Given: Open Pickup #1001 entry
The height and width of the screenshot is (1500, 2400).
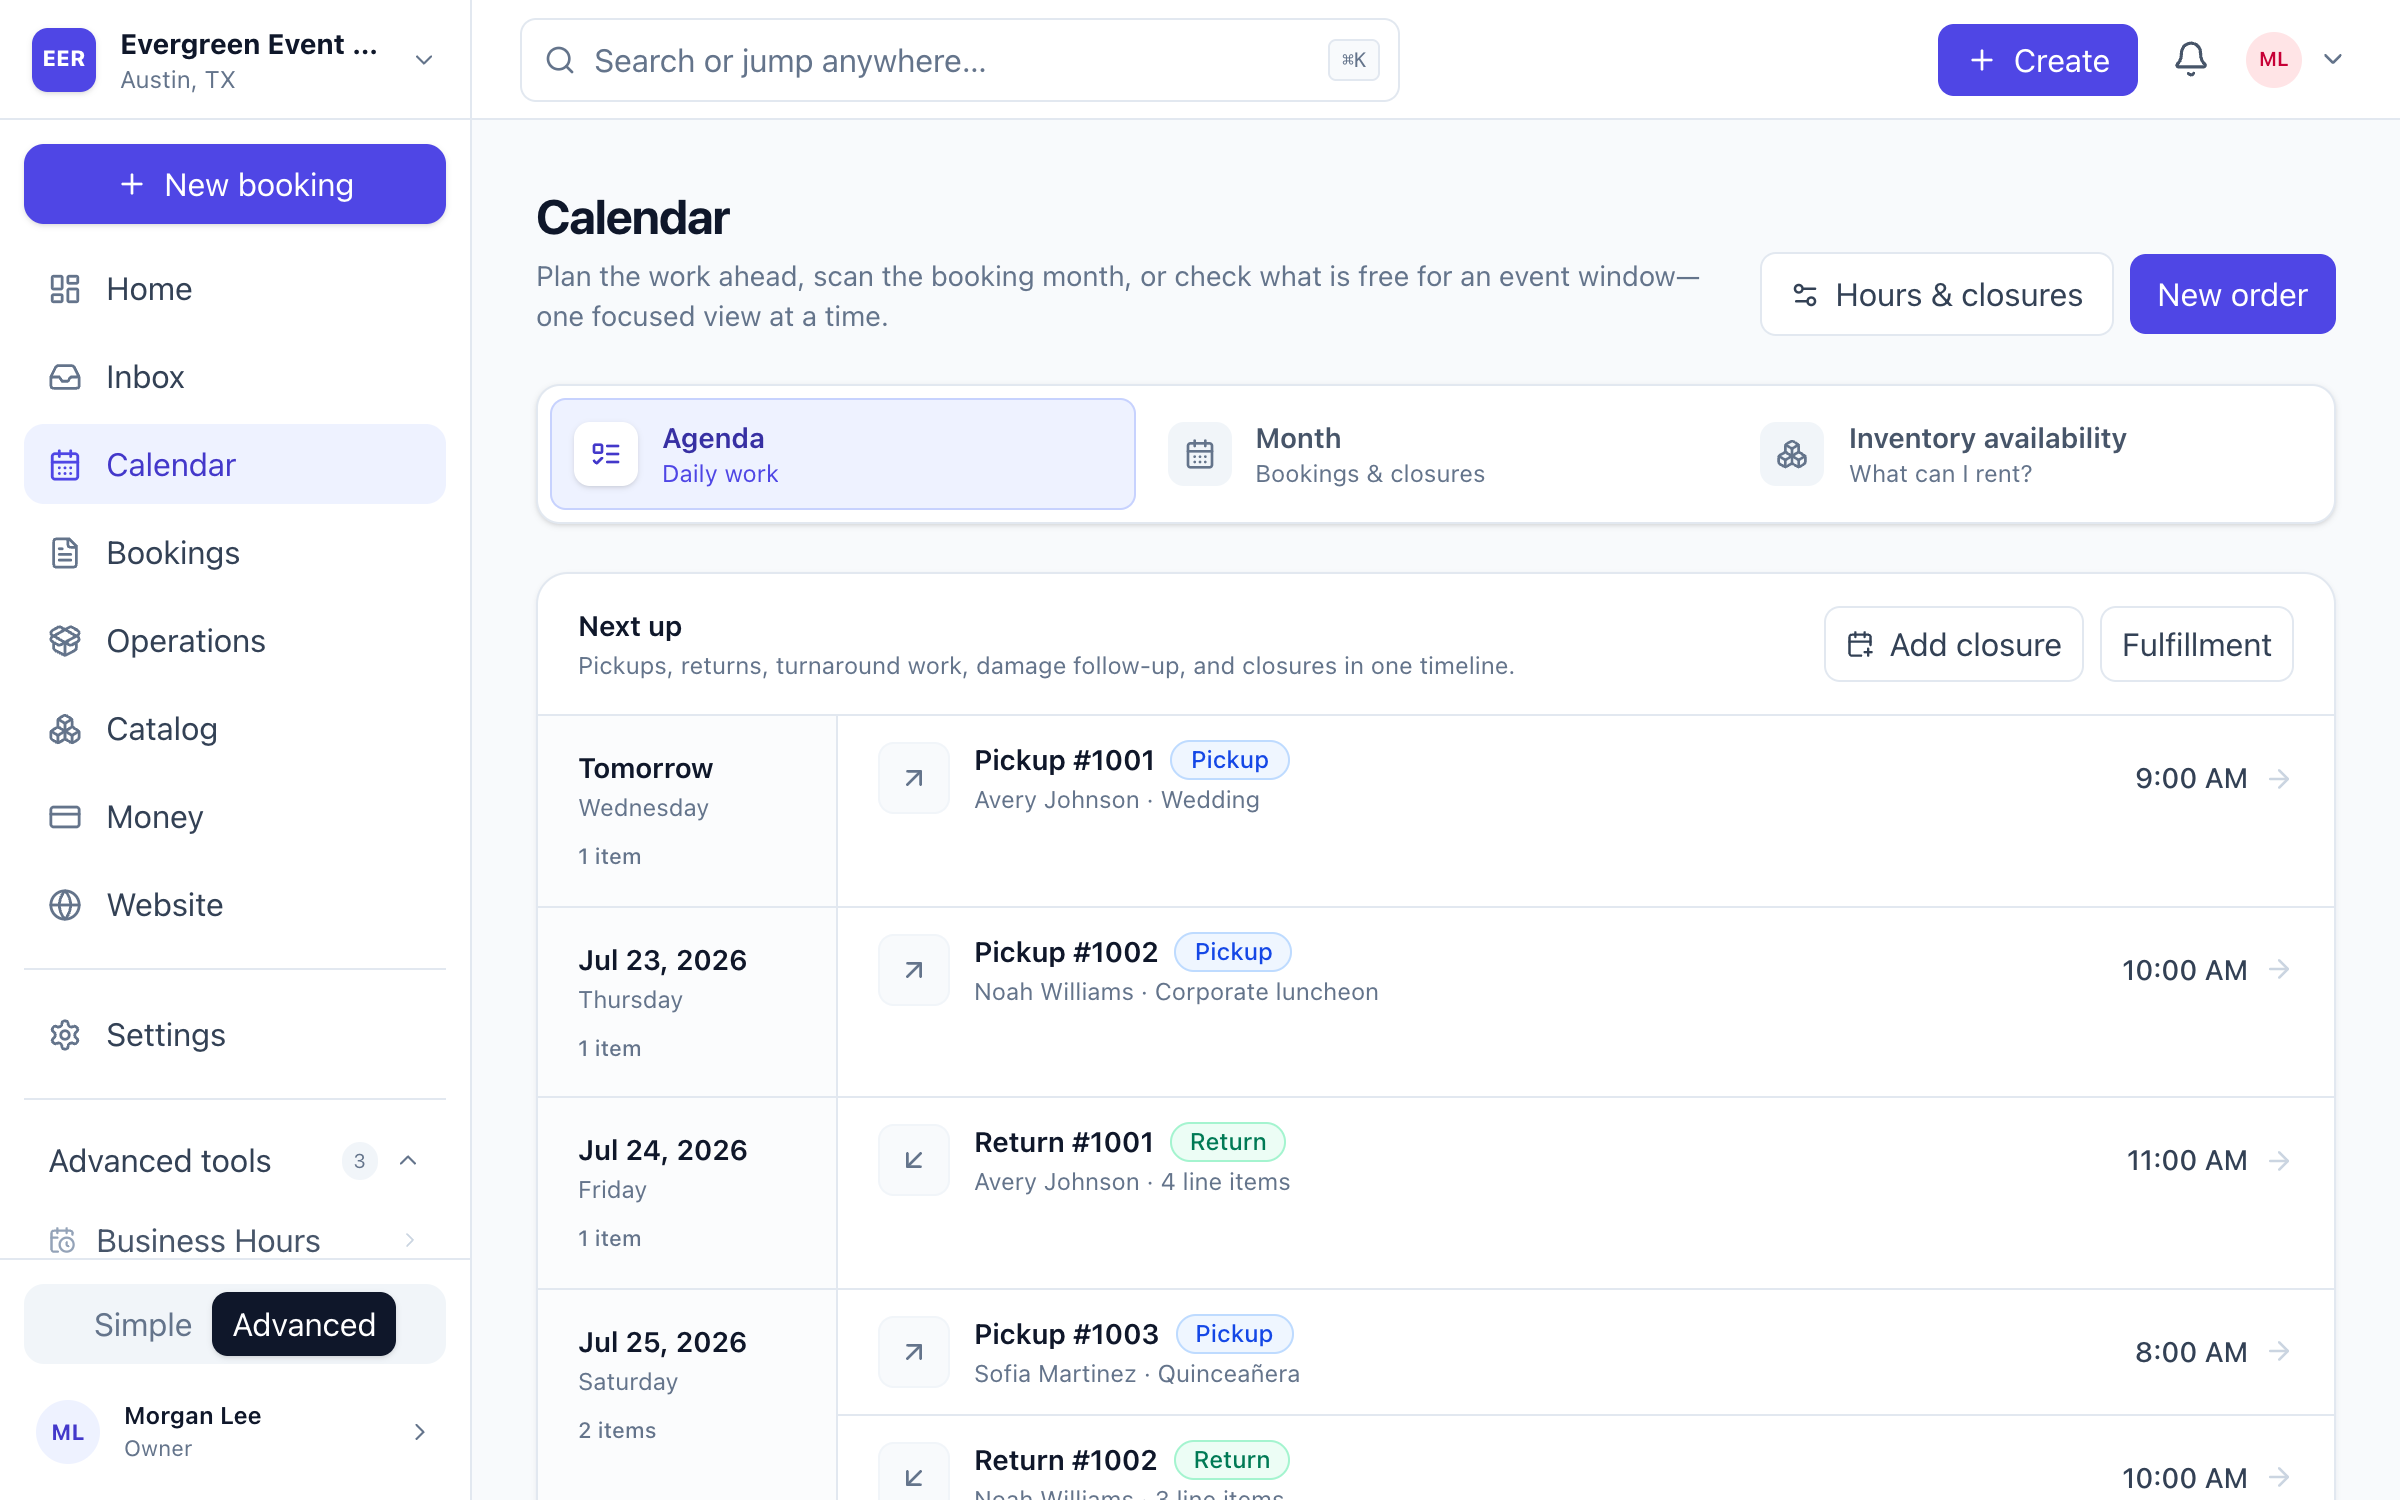Looking at the screenshot, I should pos(1585,779).
